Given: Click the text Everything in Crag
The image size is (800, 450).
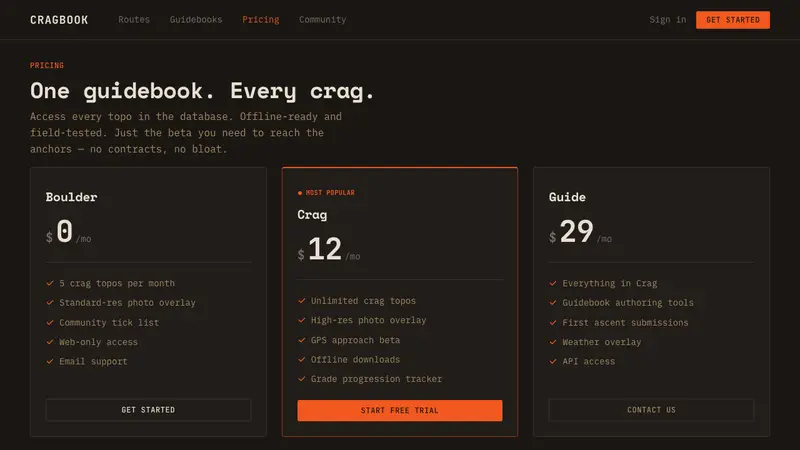Looking at the screenshot, I should coord(610,283).
